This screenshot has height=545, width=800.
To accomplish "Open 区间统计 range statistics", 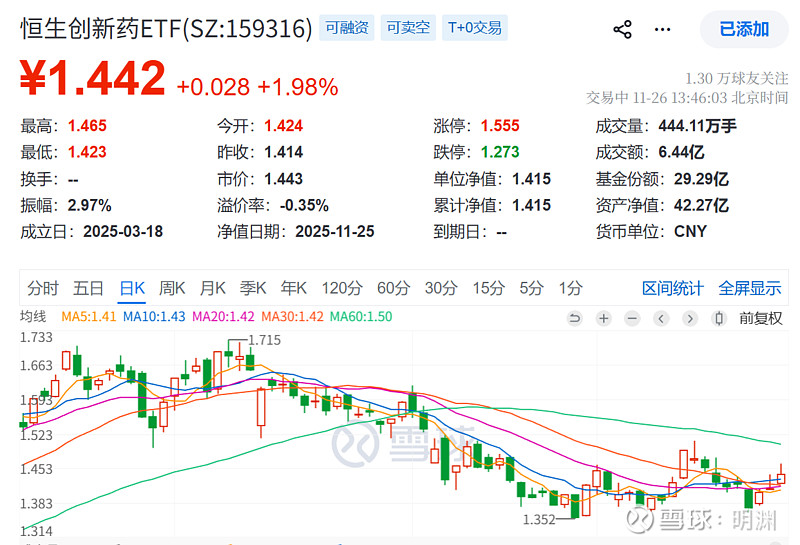I will pos(672,288).
